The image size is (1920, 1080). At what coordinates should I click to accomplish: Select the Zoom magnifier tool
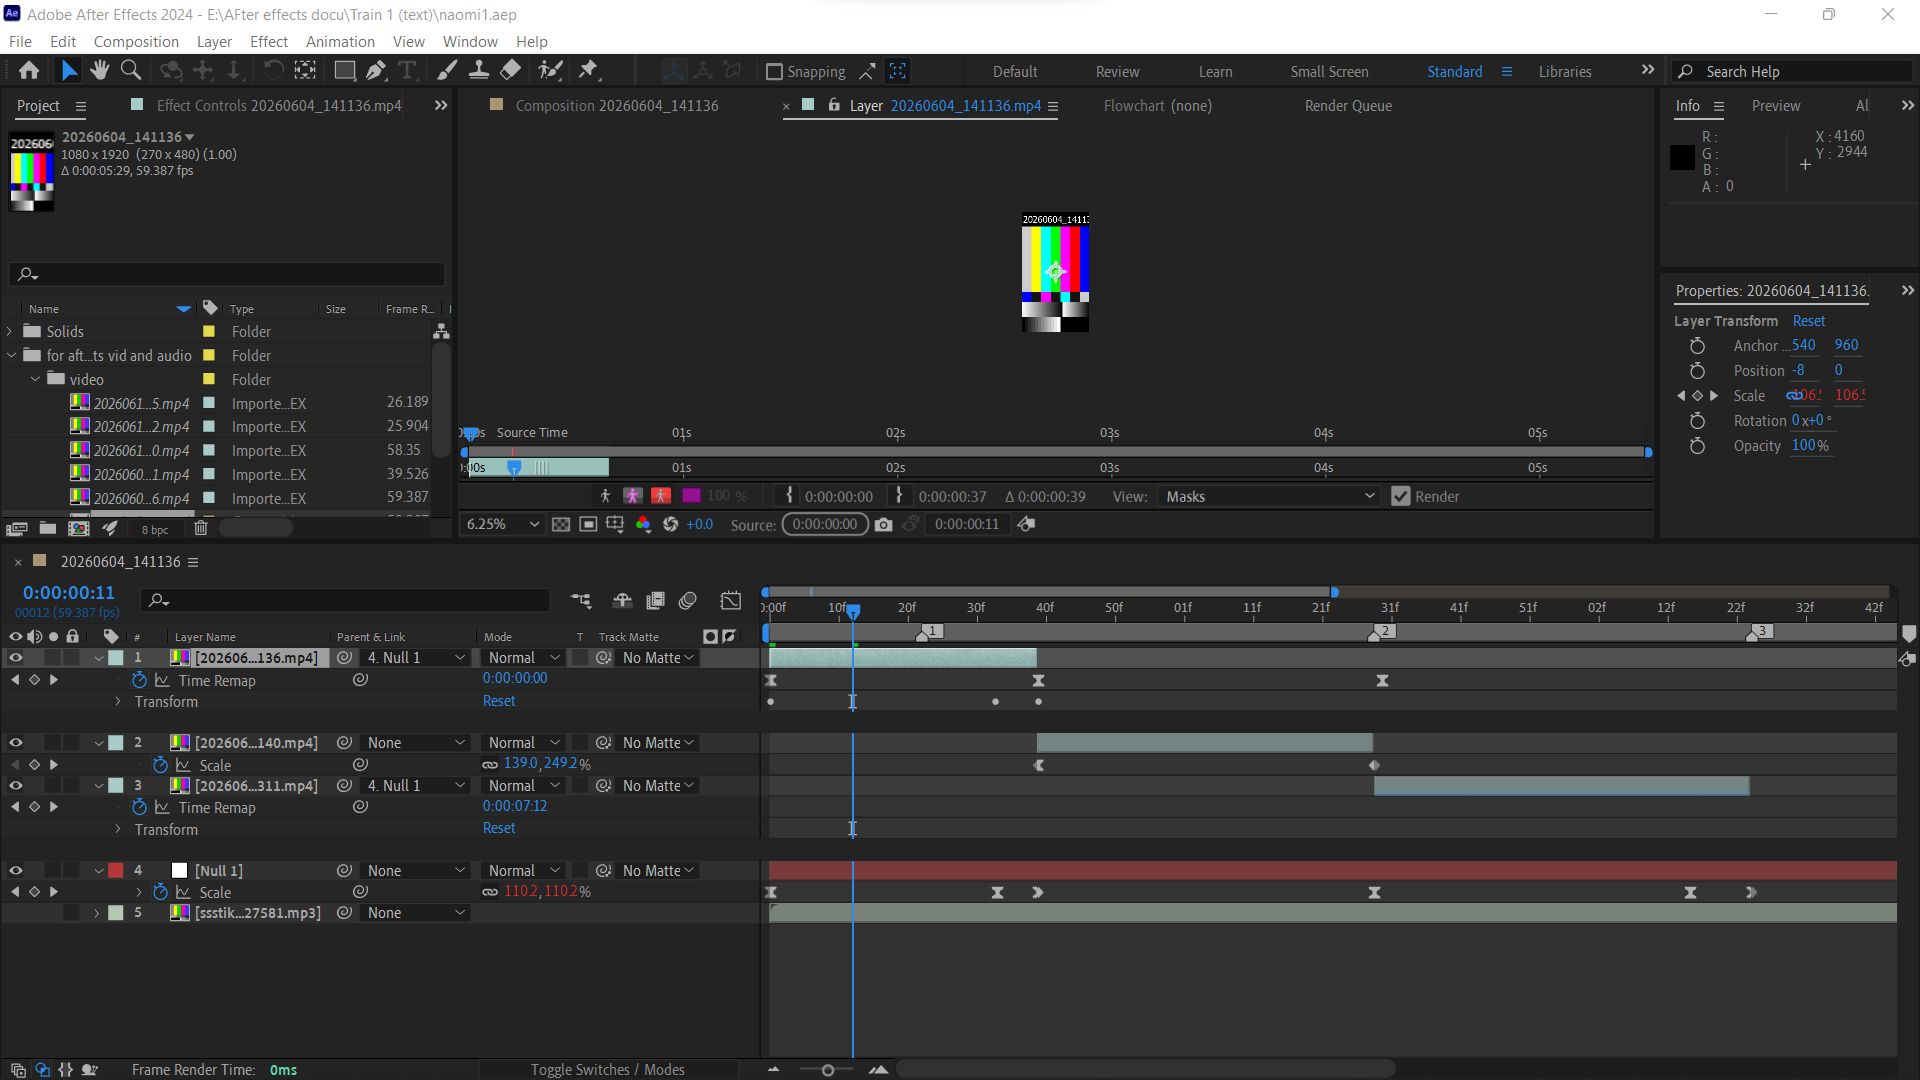click(x=130, y=70)
